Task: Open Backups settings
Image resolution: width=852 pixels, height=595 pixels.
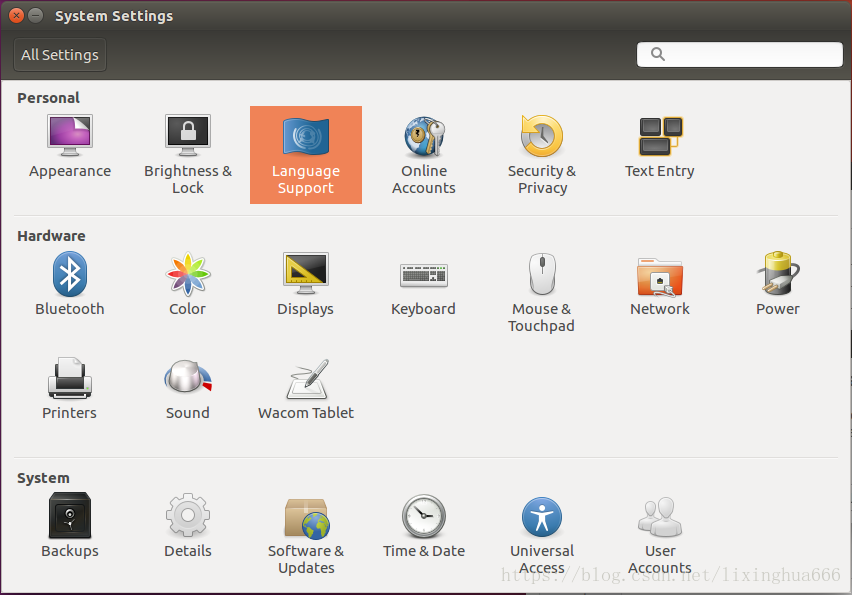Action: coord(70,525)
